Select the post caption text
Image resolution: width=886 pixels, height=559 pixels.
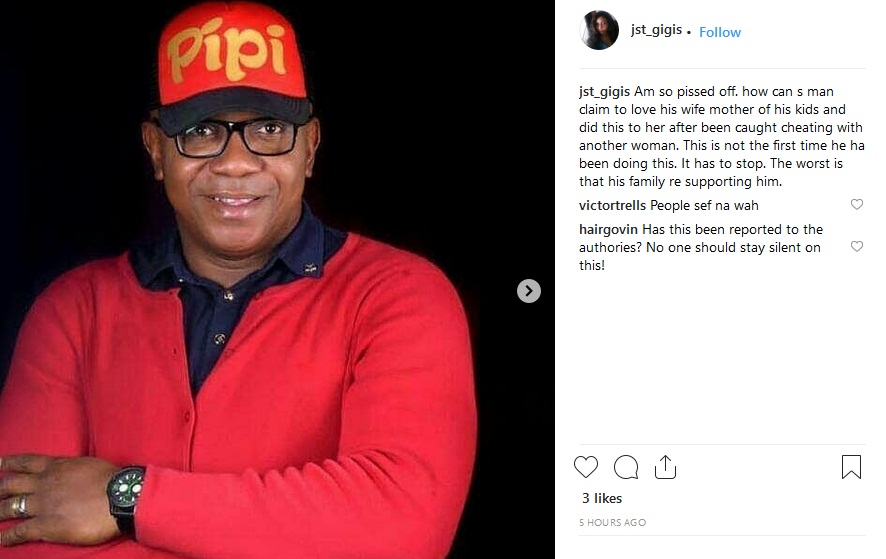click(722, 136)
